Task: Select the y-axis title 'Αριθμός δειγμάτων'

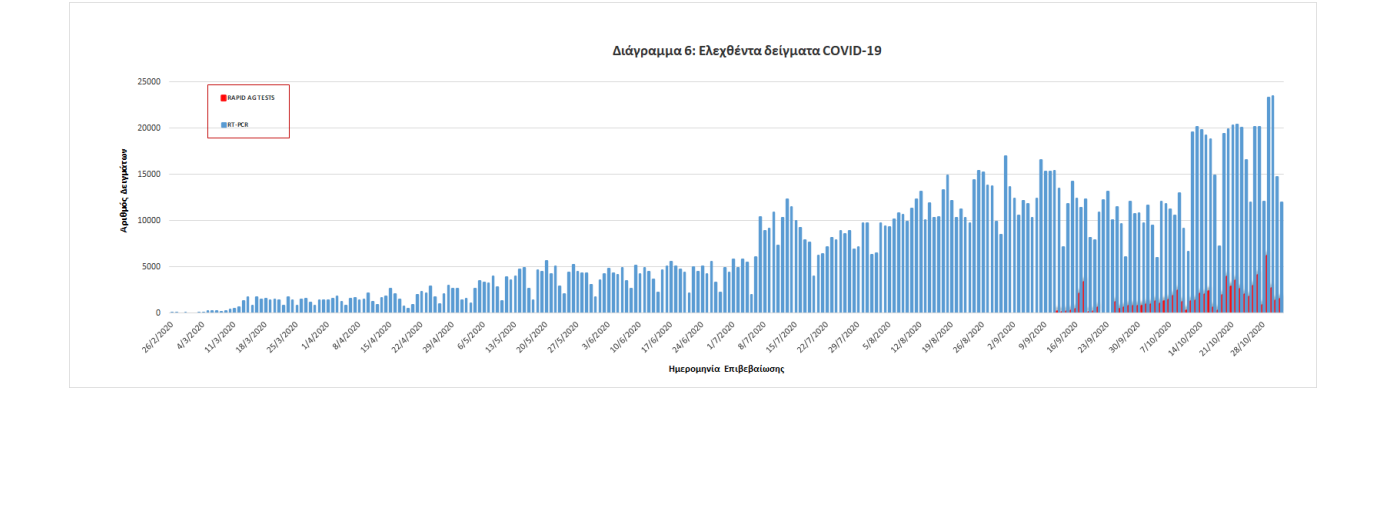Action: point(124,190)
